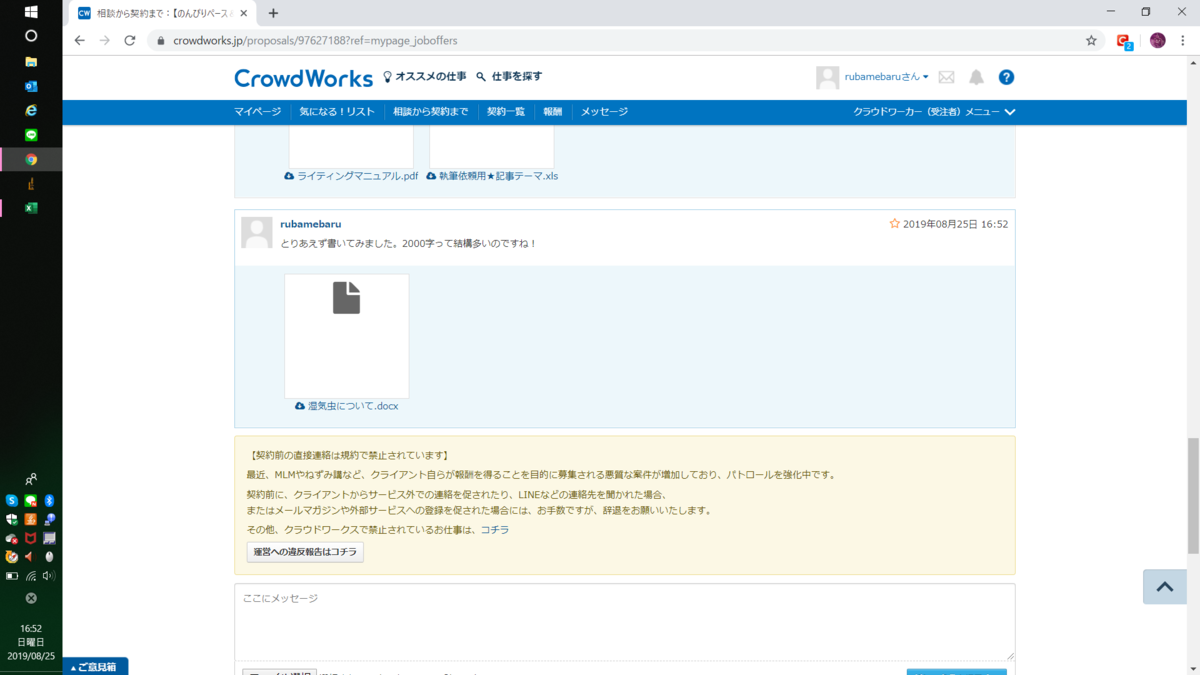Screen dimensions: 1200x675
Task: Select the 相談から契約まで browser tab
Action: point(165,13)
